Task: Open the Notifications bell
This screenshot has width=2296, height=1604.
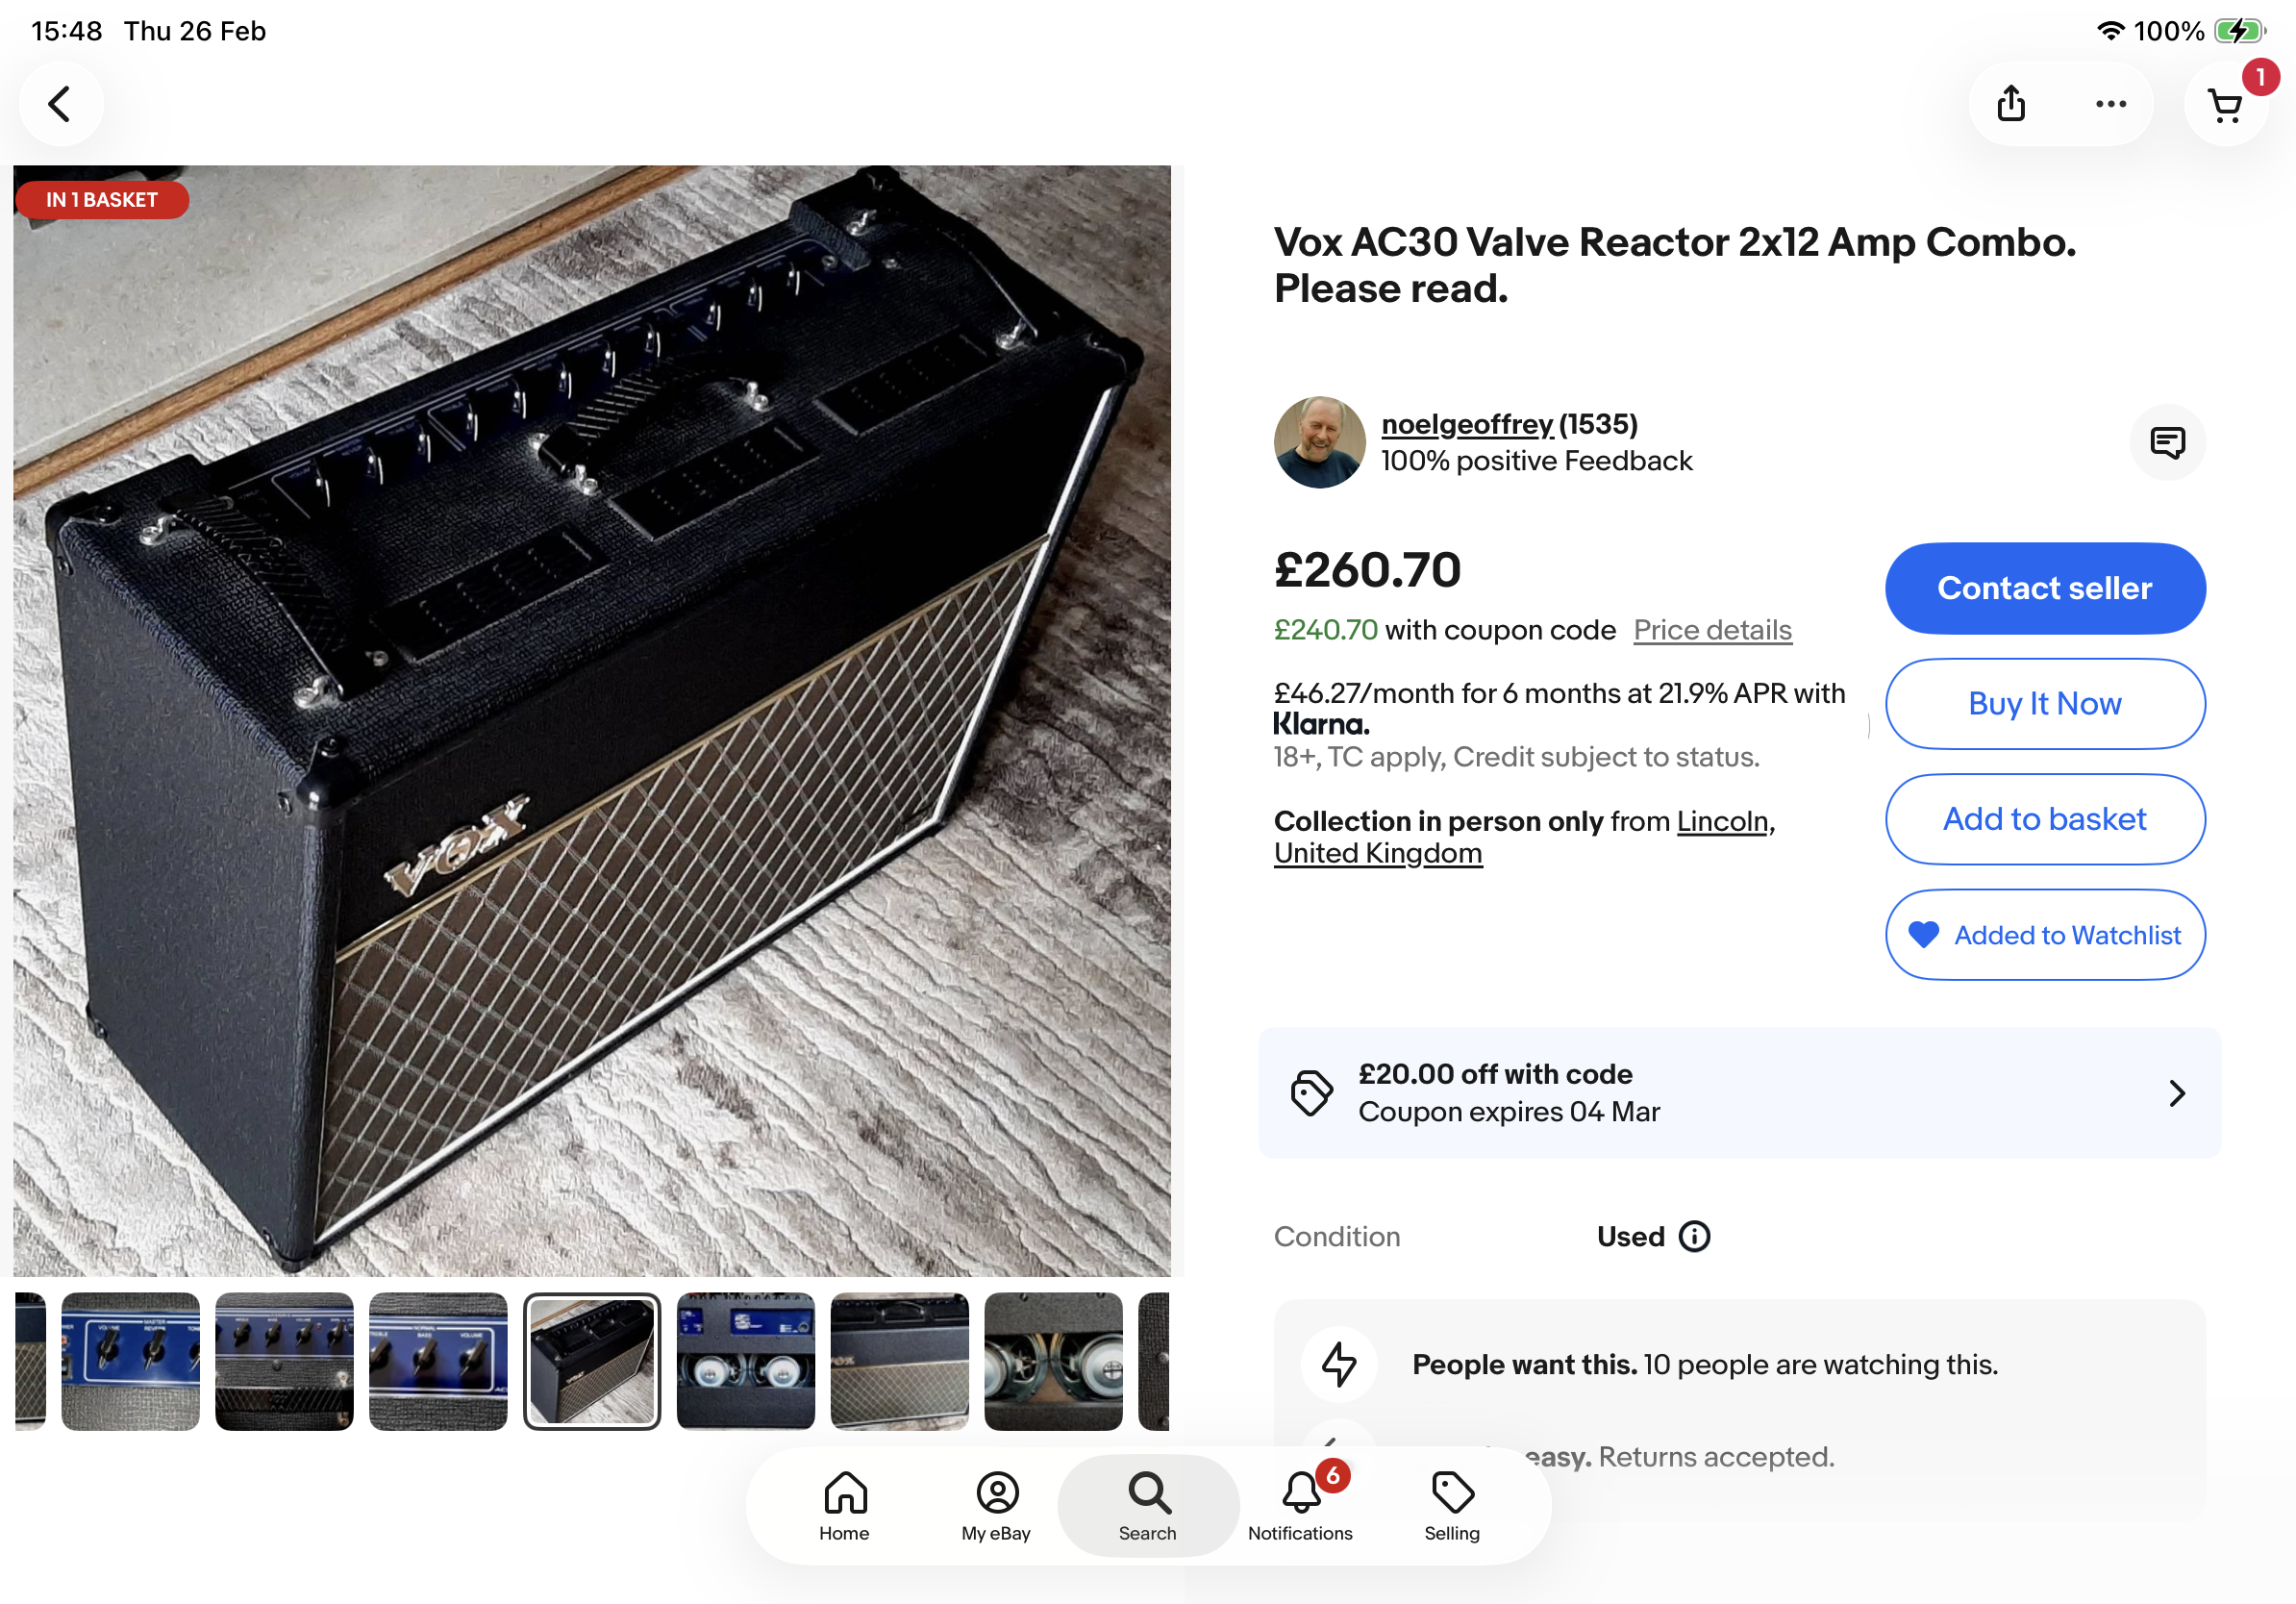Action: (x=1300, y=1505)
